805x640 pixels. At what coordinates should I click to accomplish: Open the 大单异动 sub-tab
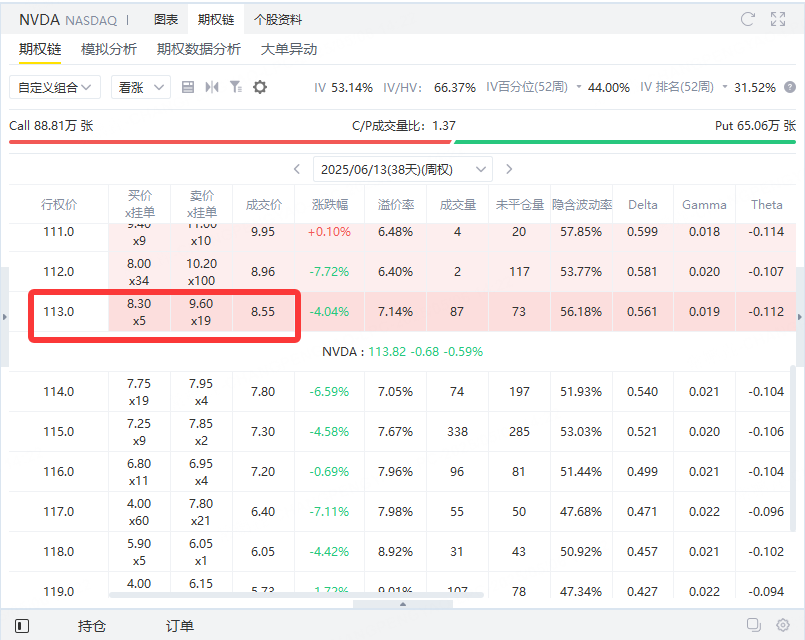(289, 49)
